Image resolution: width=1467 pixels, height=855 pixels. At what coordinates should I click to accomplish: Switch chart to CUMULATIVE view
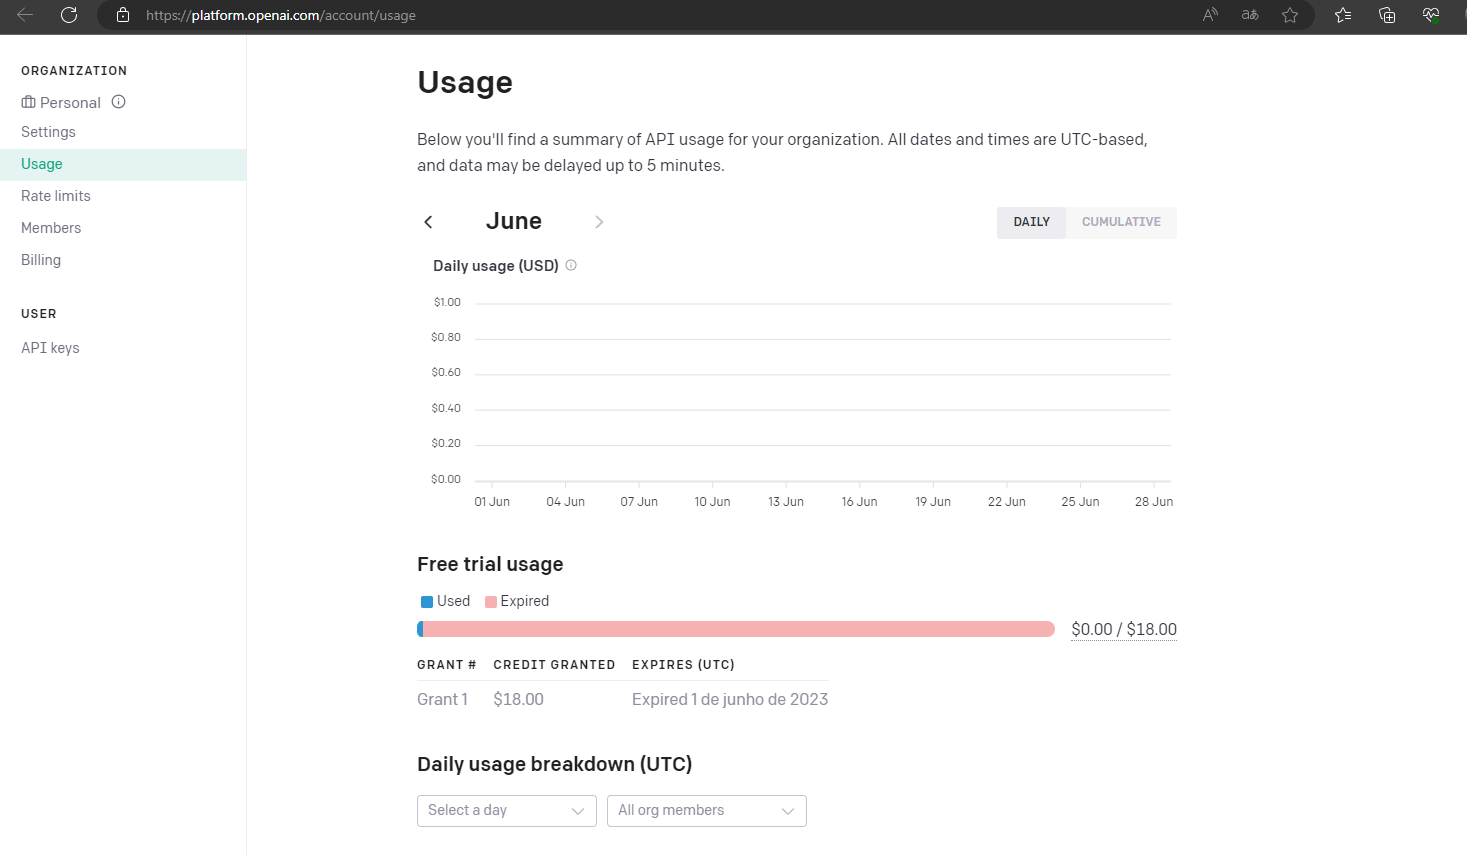tap(1121, 222)
